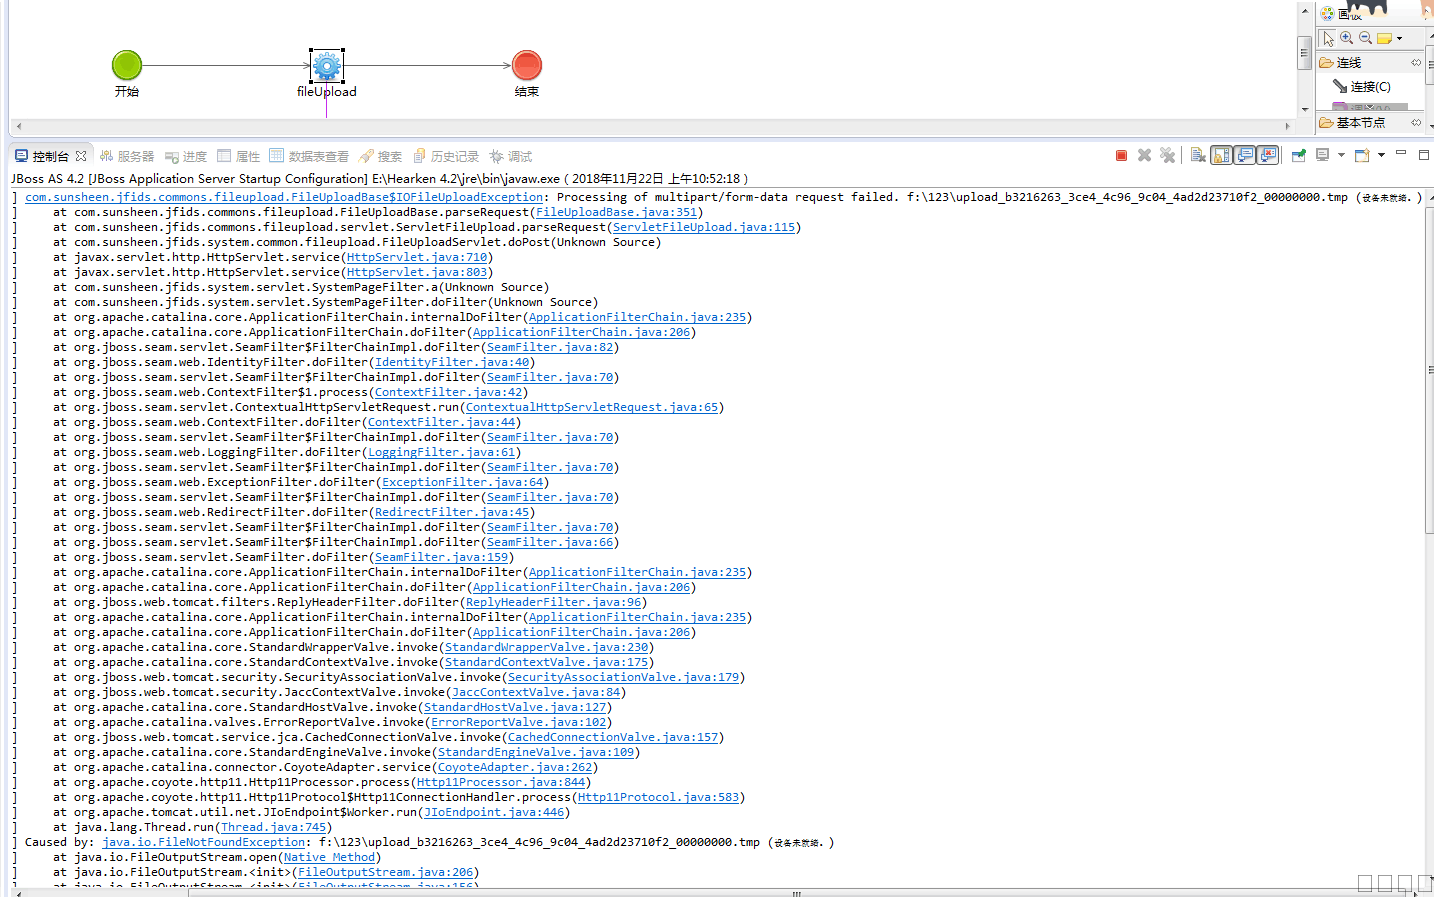Pin the console with the green pin icon
The height and width of the screenshot is (897, 1434).
1299,155
